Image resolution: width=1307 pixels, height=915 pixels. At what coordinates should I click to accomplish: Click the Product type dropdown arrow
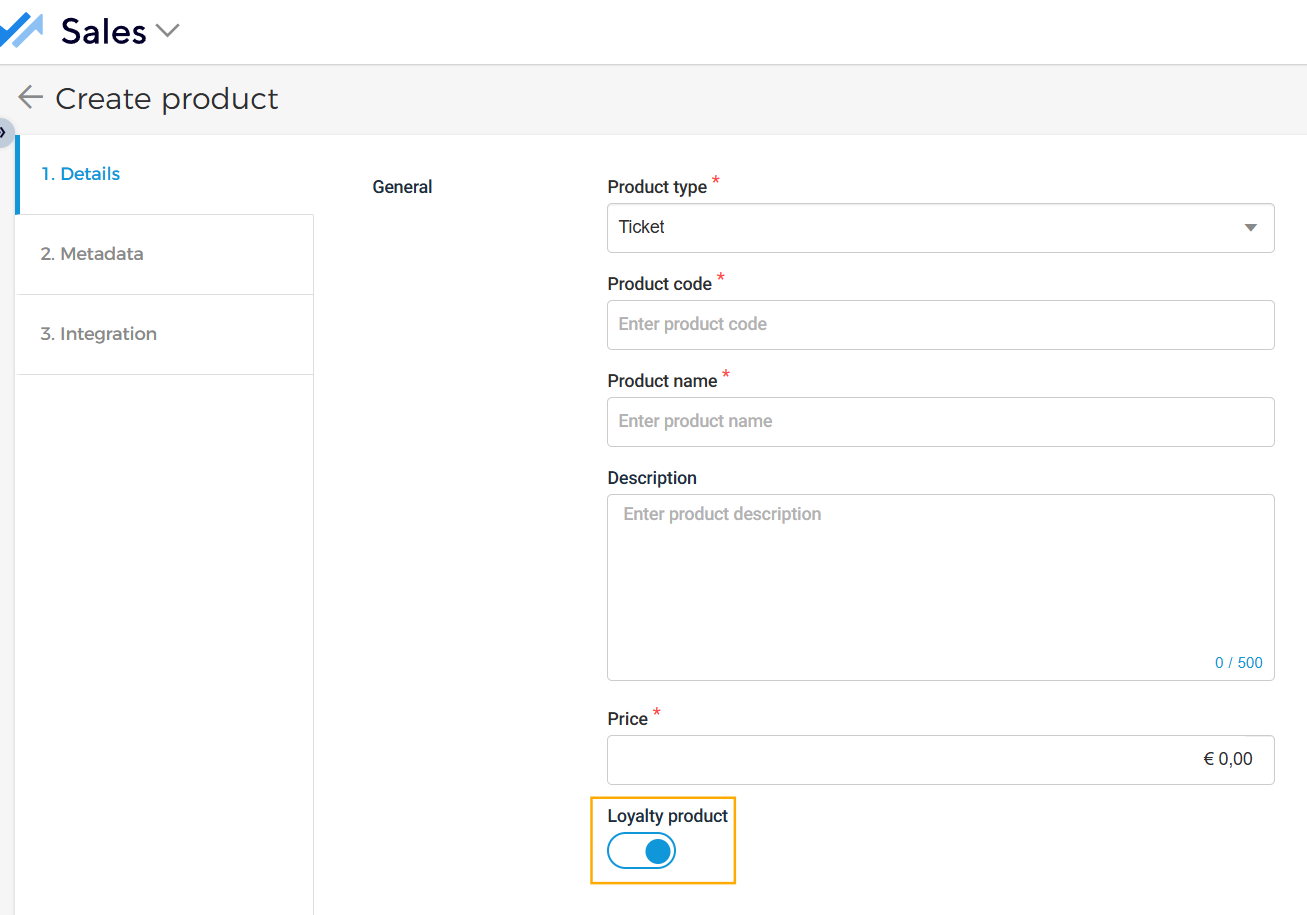coord(1250,228)
